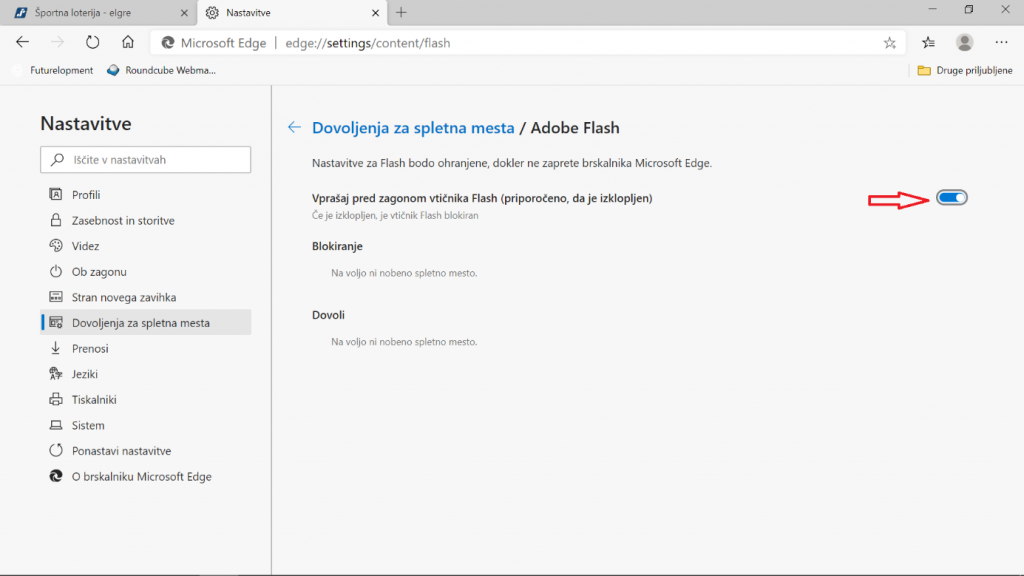Open Jeziki languages section
The image size is (1024, 576).
[x=145, y=374]
